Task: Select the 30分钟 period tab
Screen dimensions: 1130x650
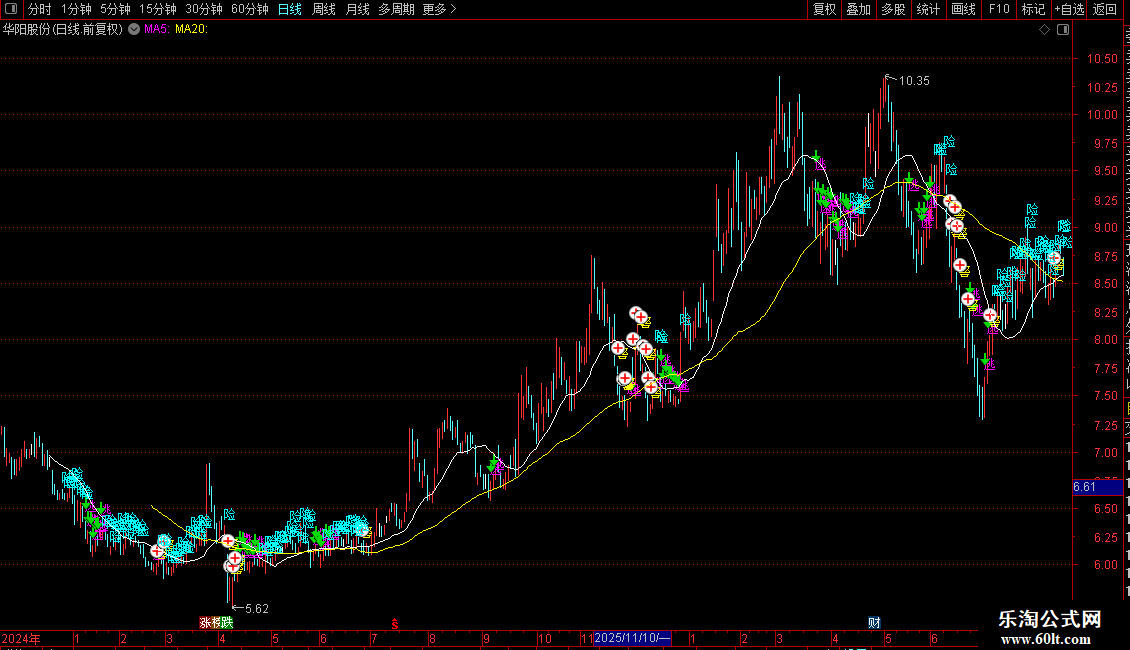Action: point(204,9)
